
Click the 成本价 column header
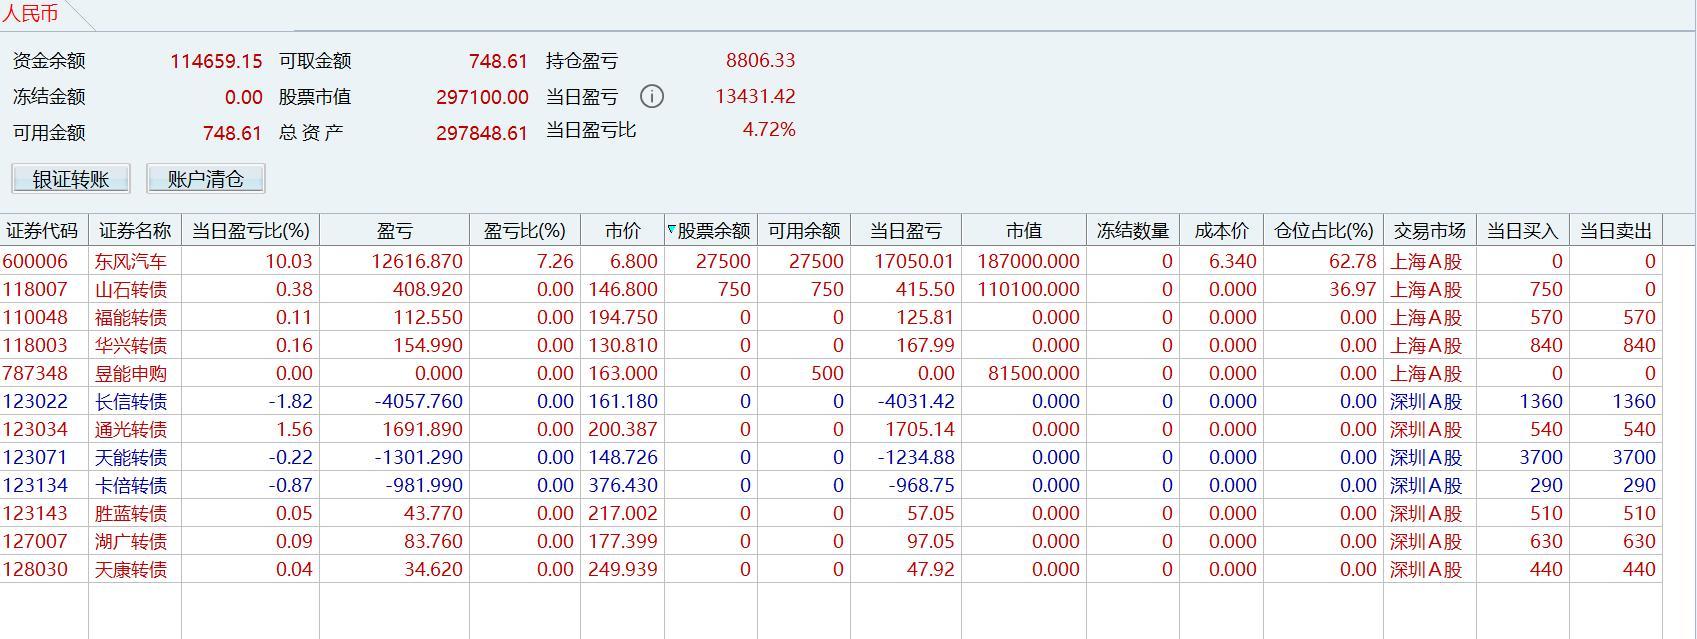tap(1221, 230)
